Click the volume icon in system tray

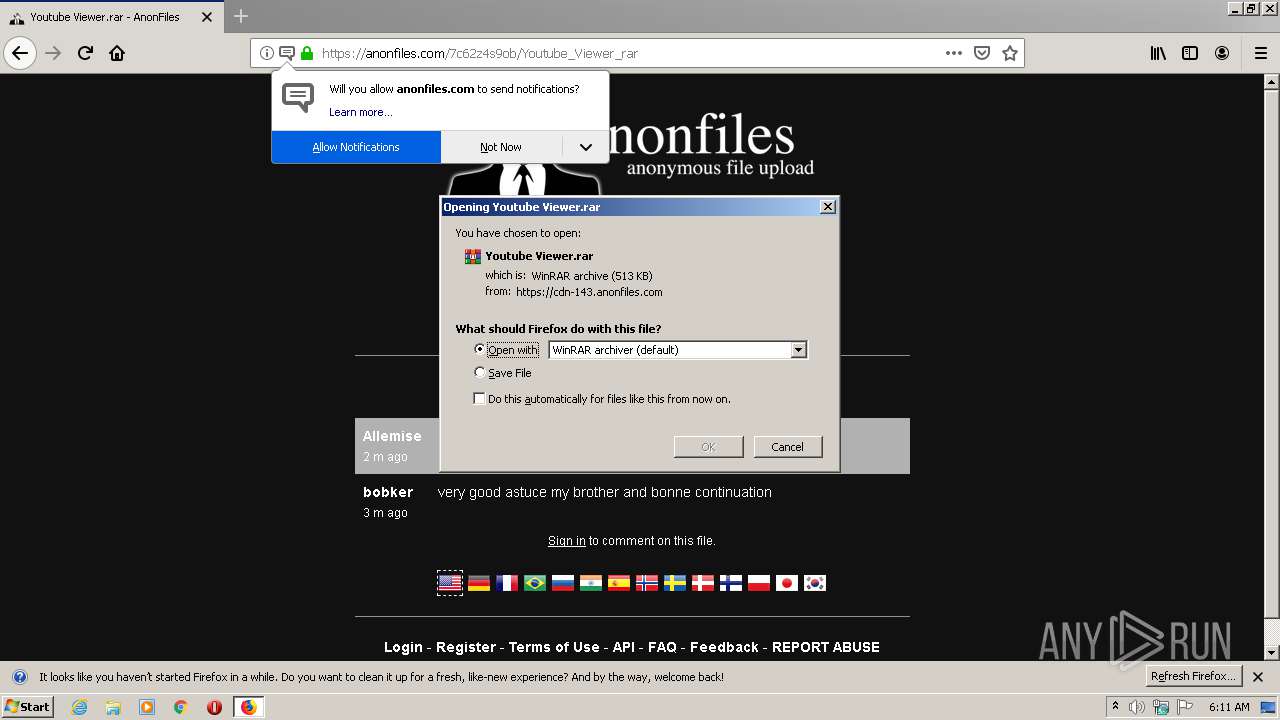(1137, 707)
